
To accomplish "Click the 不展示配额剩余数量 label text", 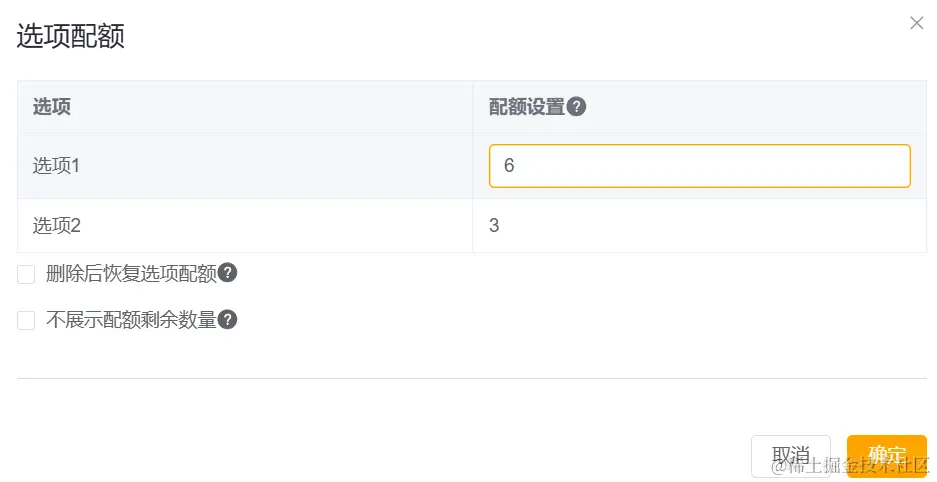I will 131,320.
